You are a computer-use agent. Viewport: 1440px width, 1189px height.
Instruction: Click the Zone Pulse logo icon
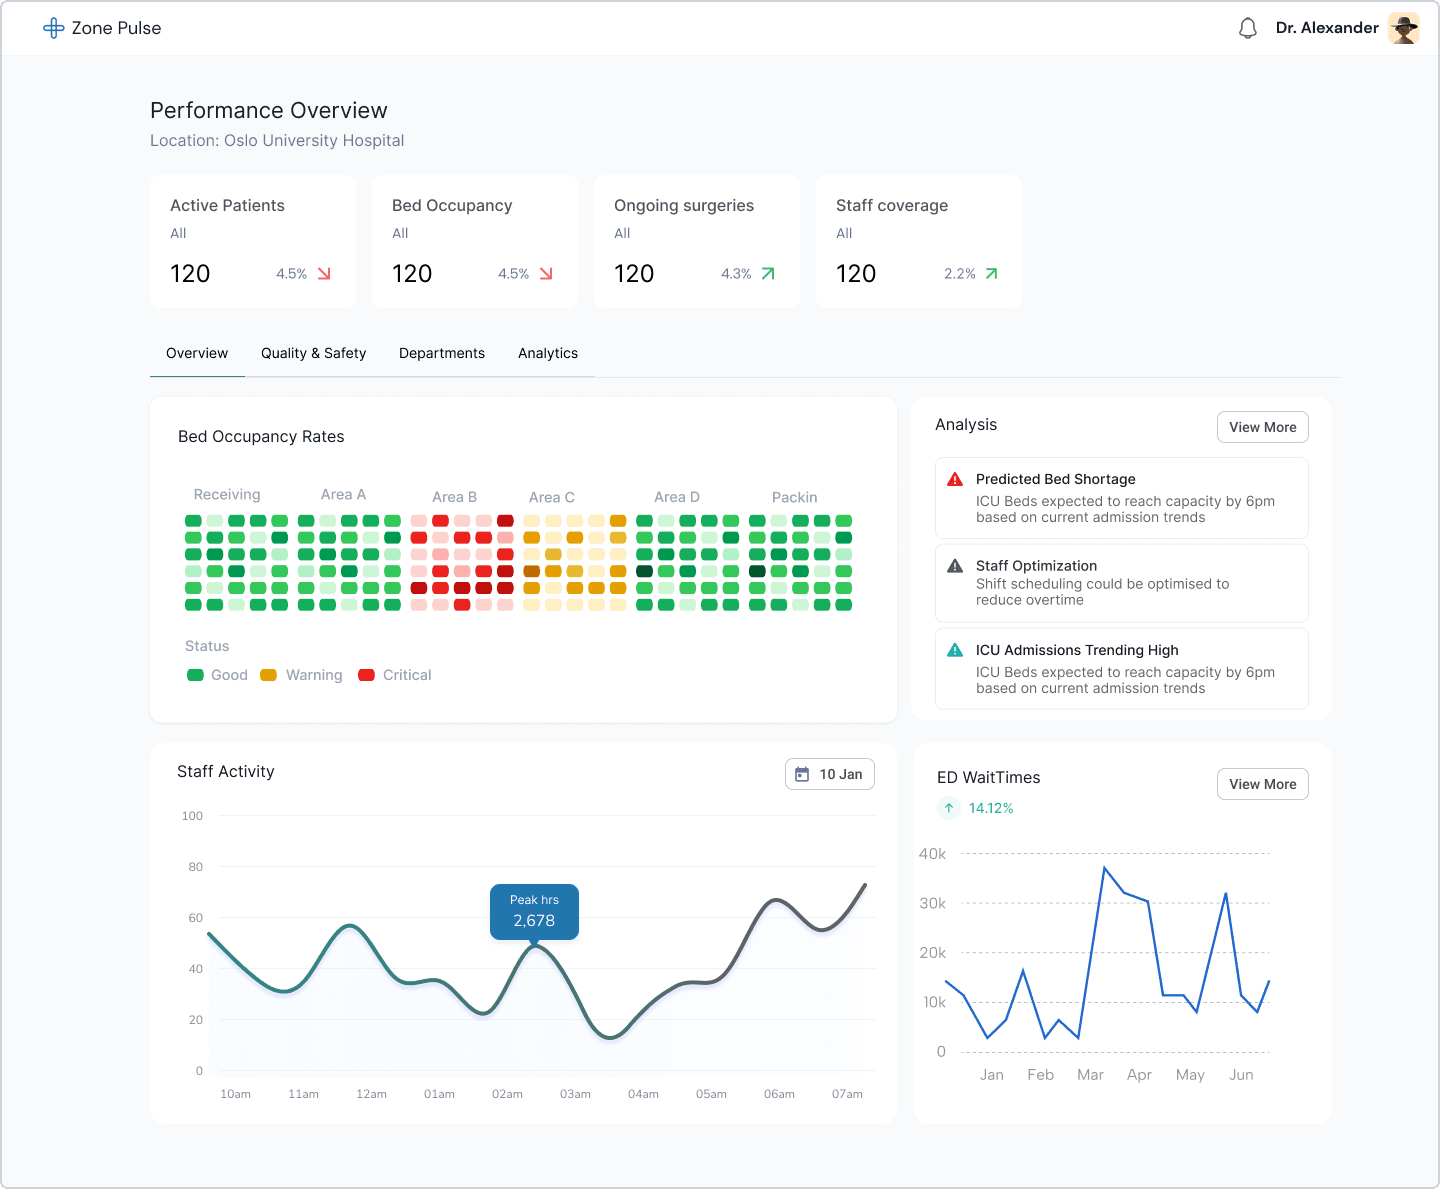(53, 28)
